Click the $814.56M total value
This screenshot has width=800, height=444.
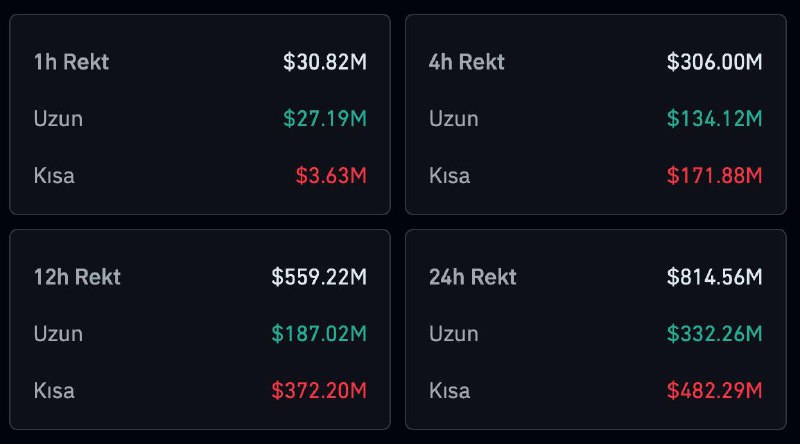pyautogui.click(x=715, y=276)
